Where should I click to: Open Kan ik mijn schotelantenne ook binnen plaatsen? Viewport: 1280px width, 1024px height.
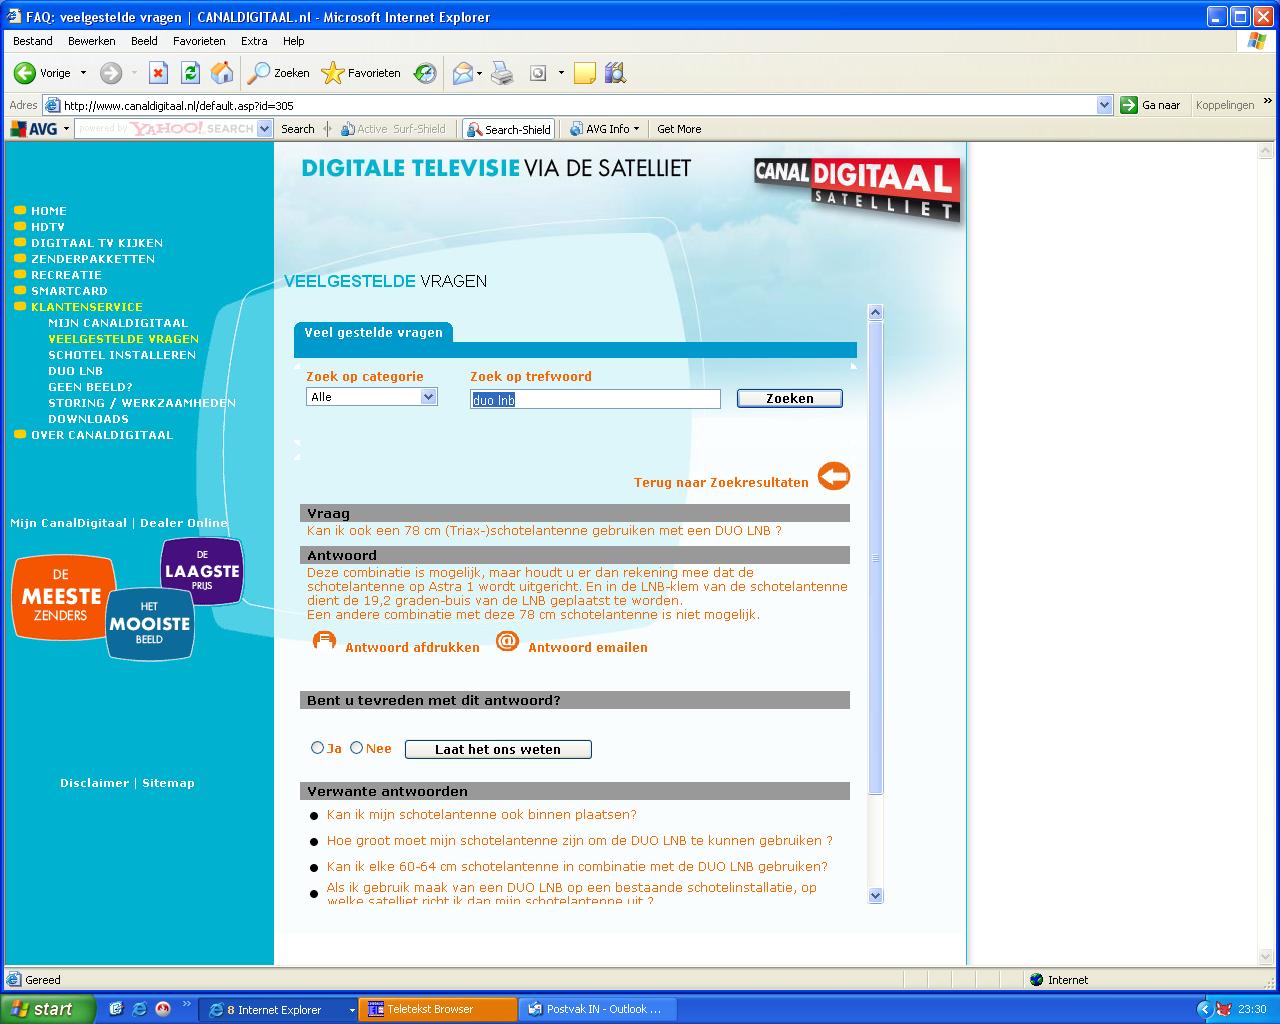click(481, 814)
